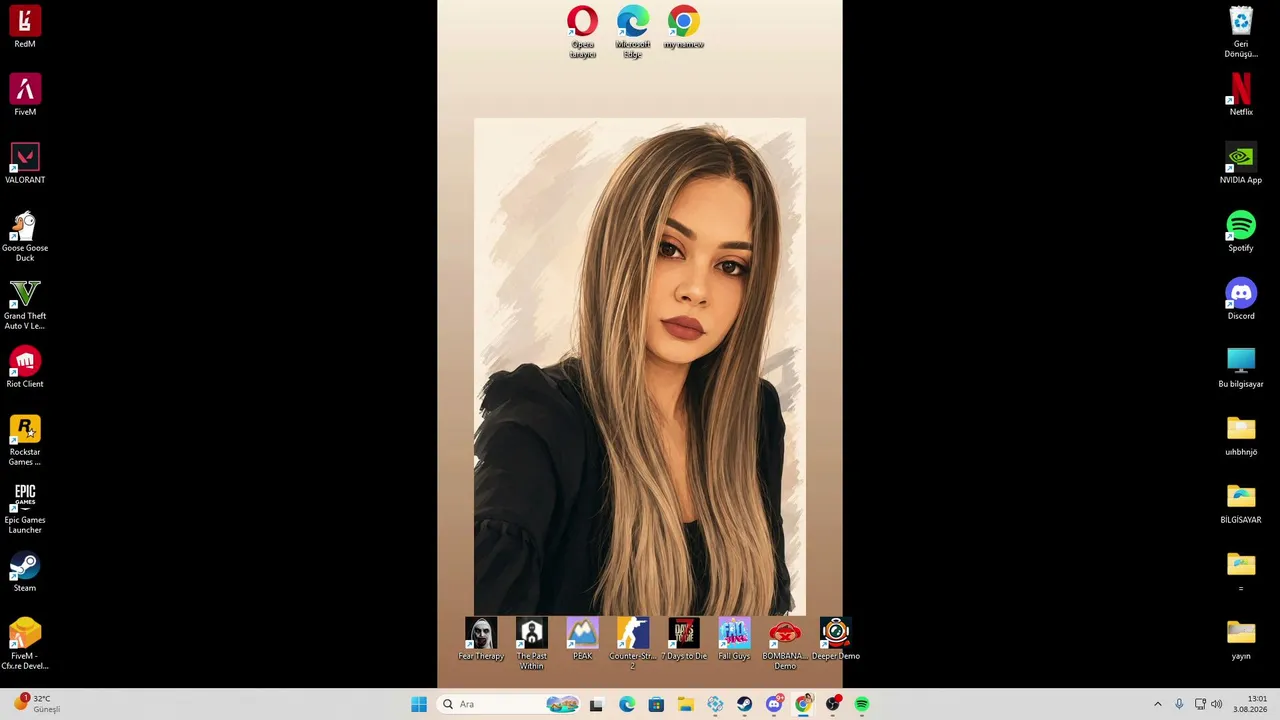Click the Steam shortcut on the desktop
The width and height of the screenshot is (1280, 720).
click(x=25, y=571)
